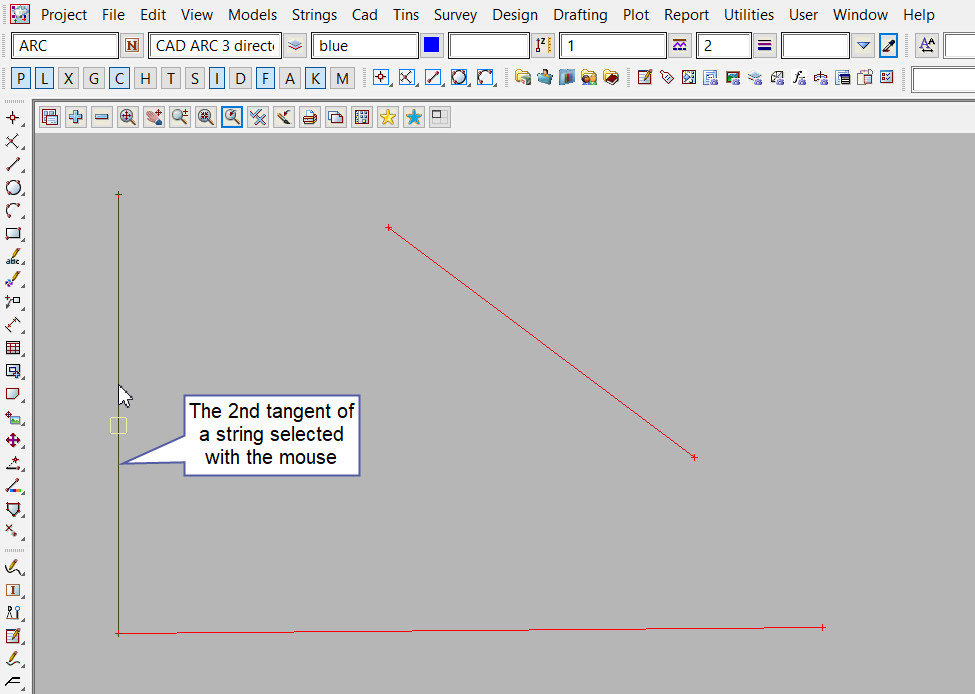Open the model layers list icon
This screenshot has height=694, width=975.
coord(295,46)
